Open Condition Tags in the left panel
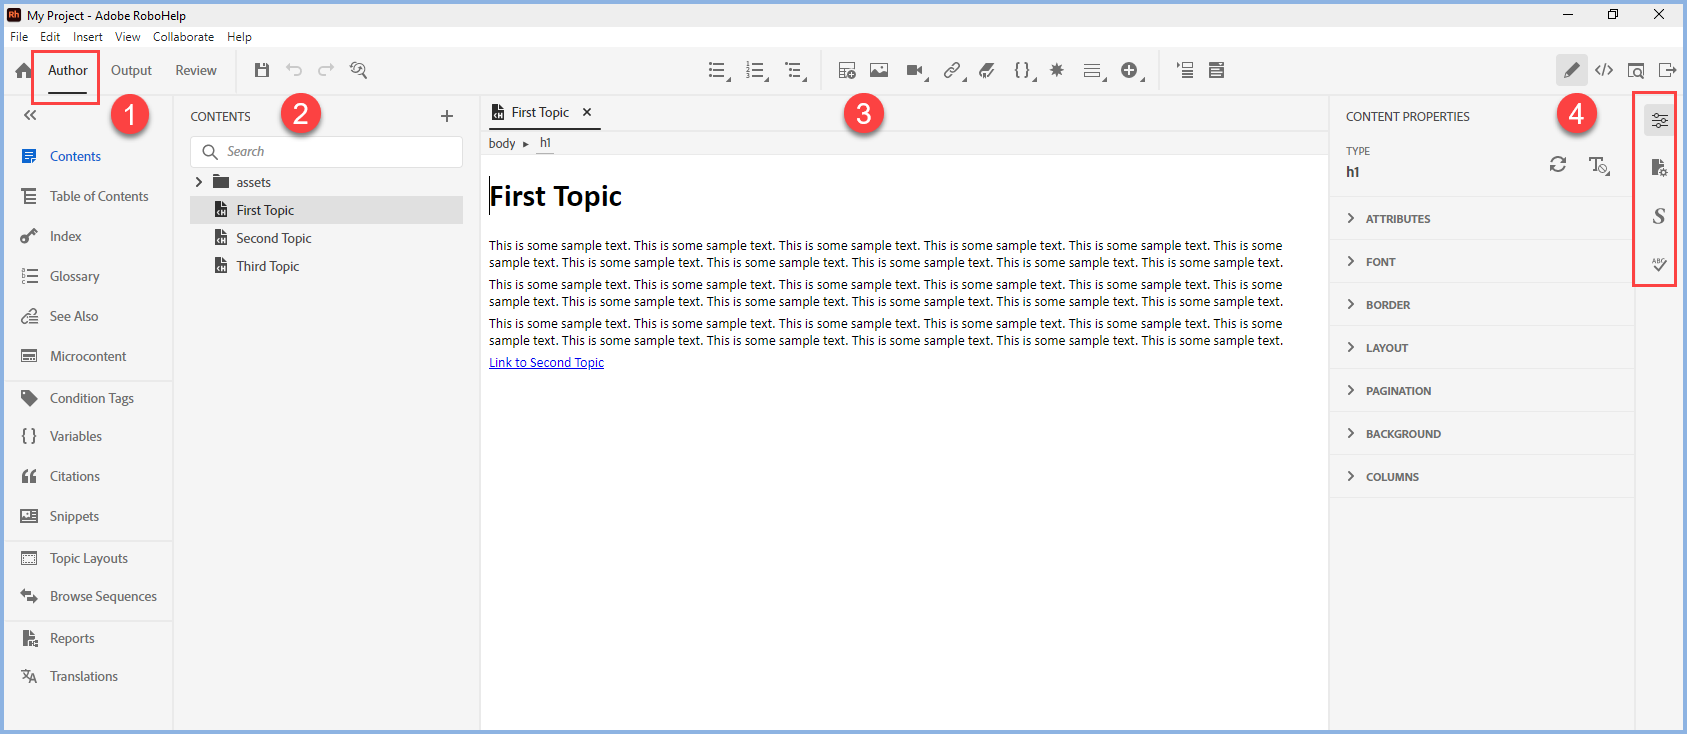Image resolution: width=1687 pixels, height=734 pixels. click(91, 398)
